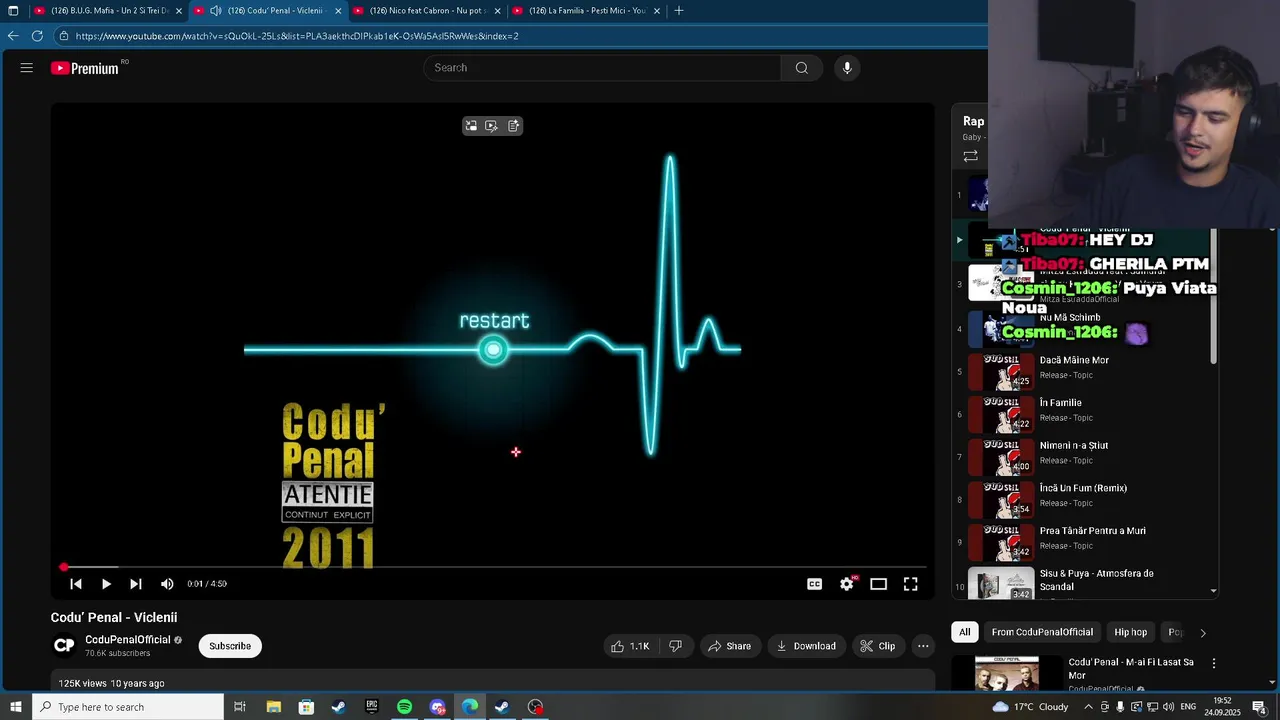Subscribe to CoduPenalOfficial
The image size is (1280, 720).
[x=230, y=646]
